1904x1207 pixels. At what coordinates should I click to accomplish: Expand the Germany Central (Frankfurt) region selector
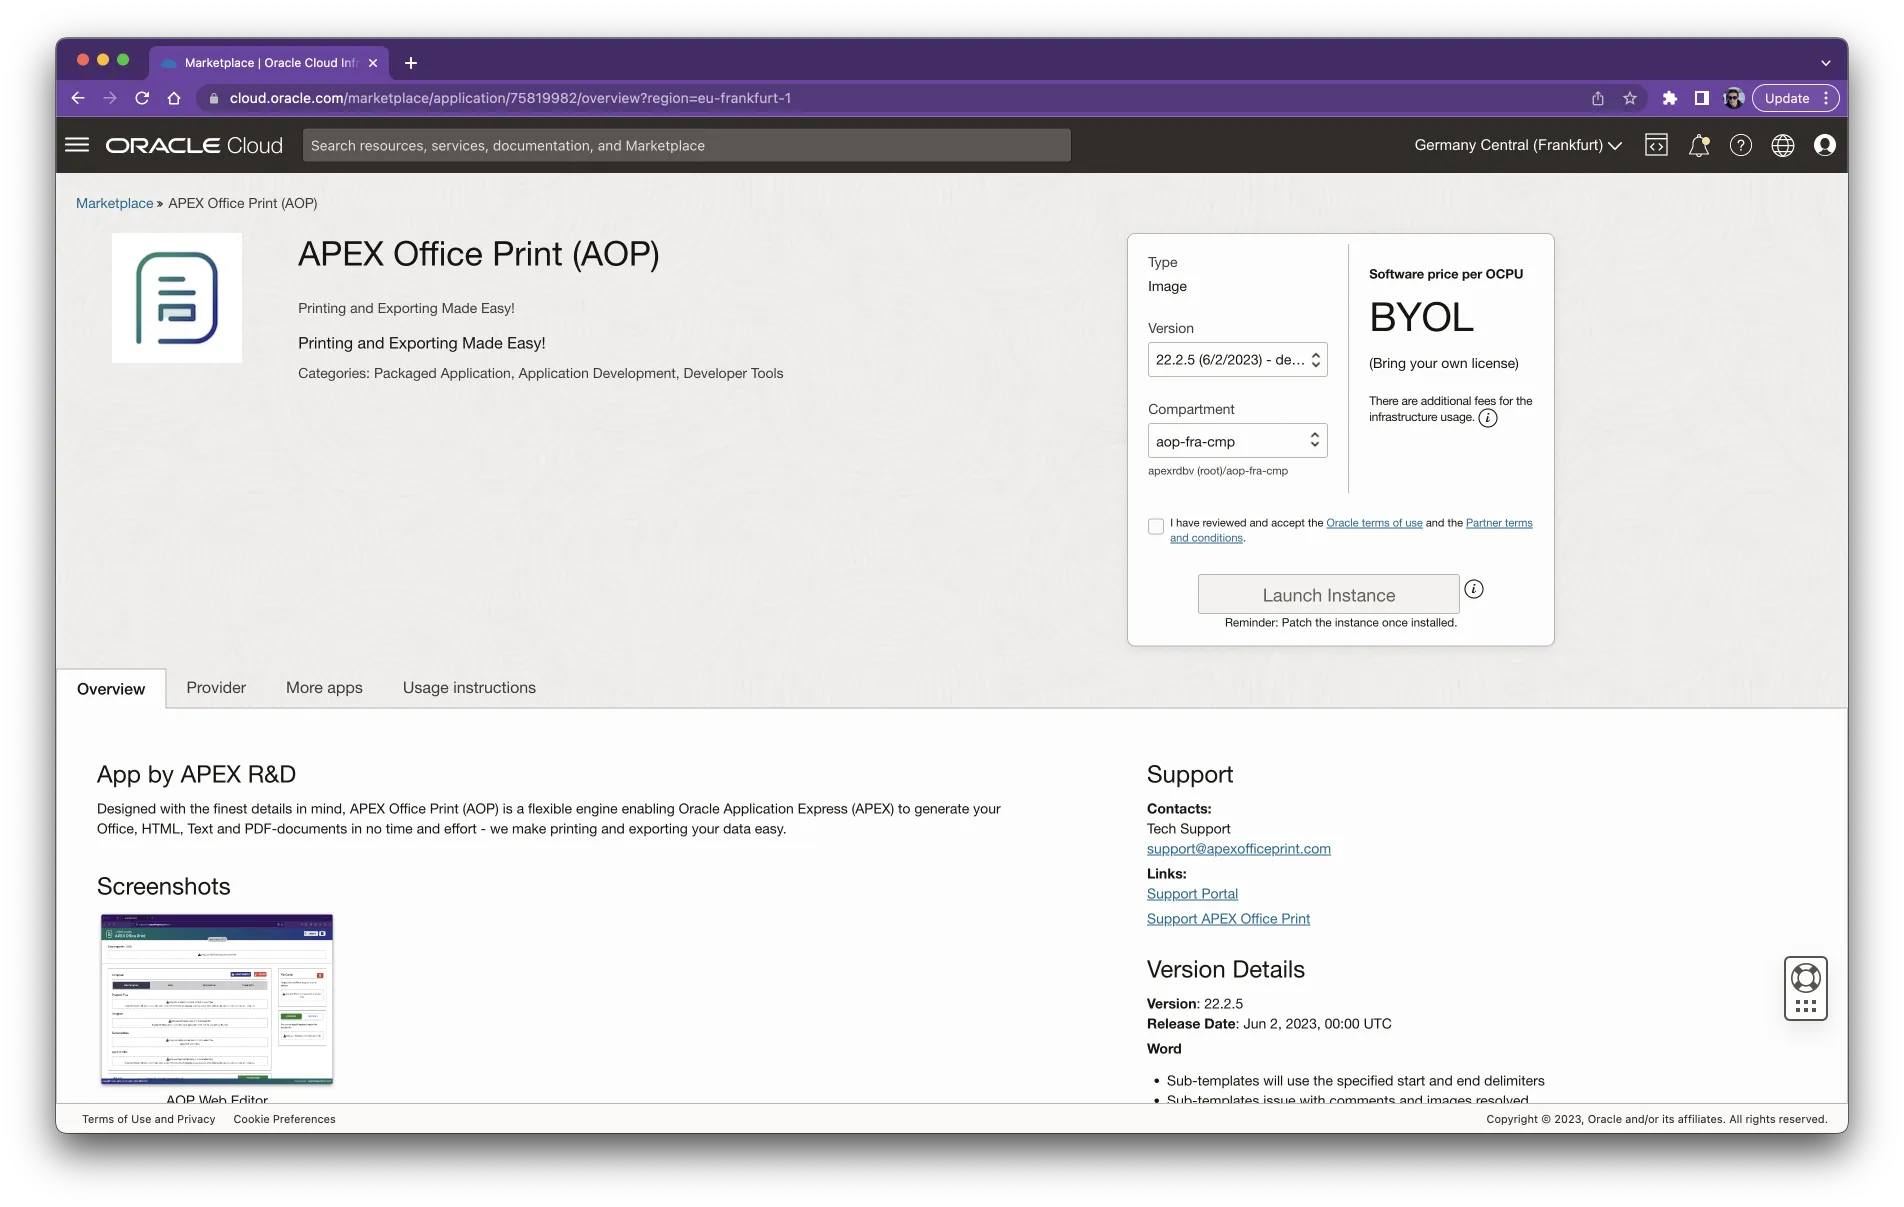[x=1518, y=145]
